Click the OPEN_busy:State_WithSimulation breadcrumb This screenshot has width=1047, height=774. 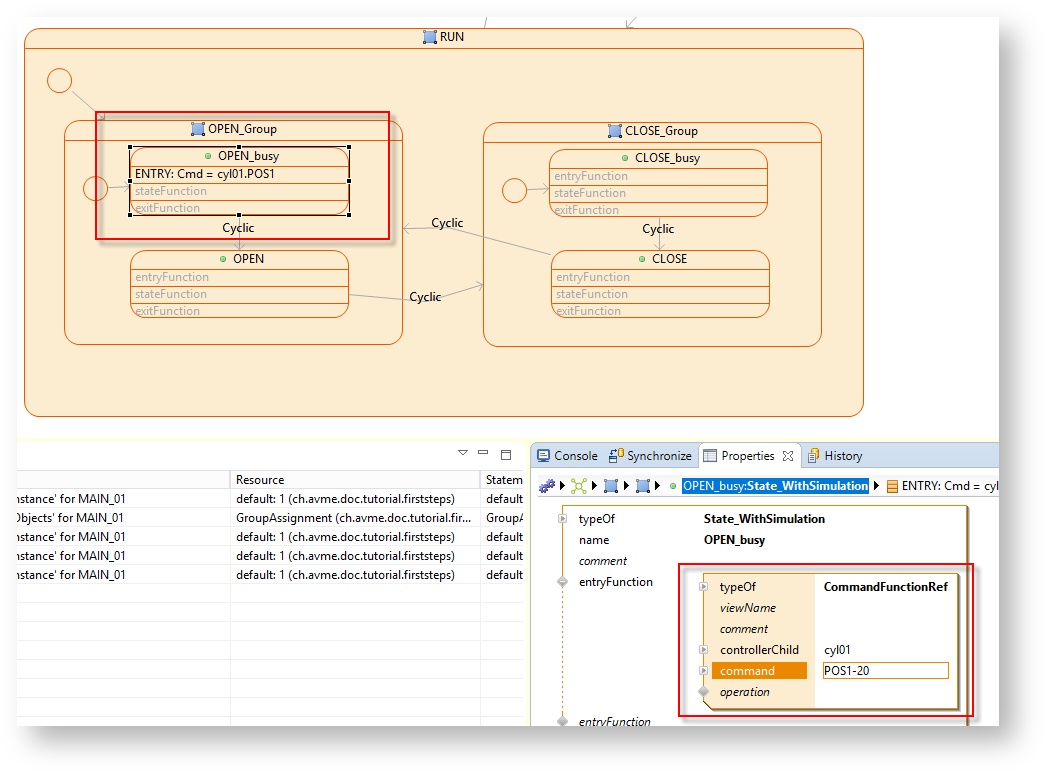coord(775,486)
